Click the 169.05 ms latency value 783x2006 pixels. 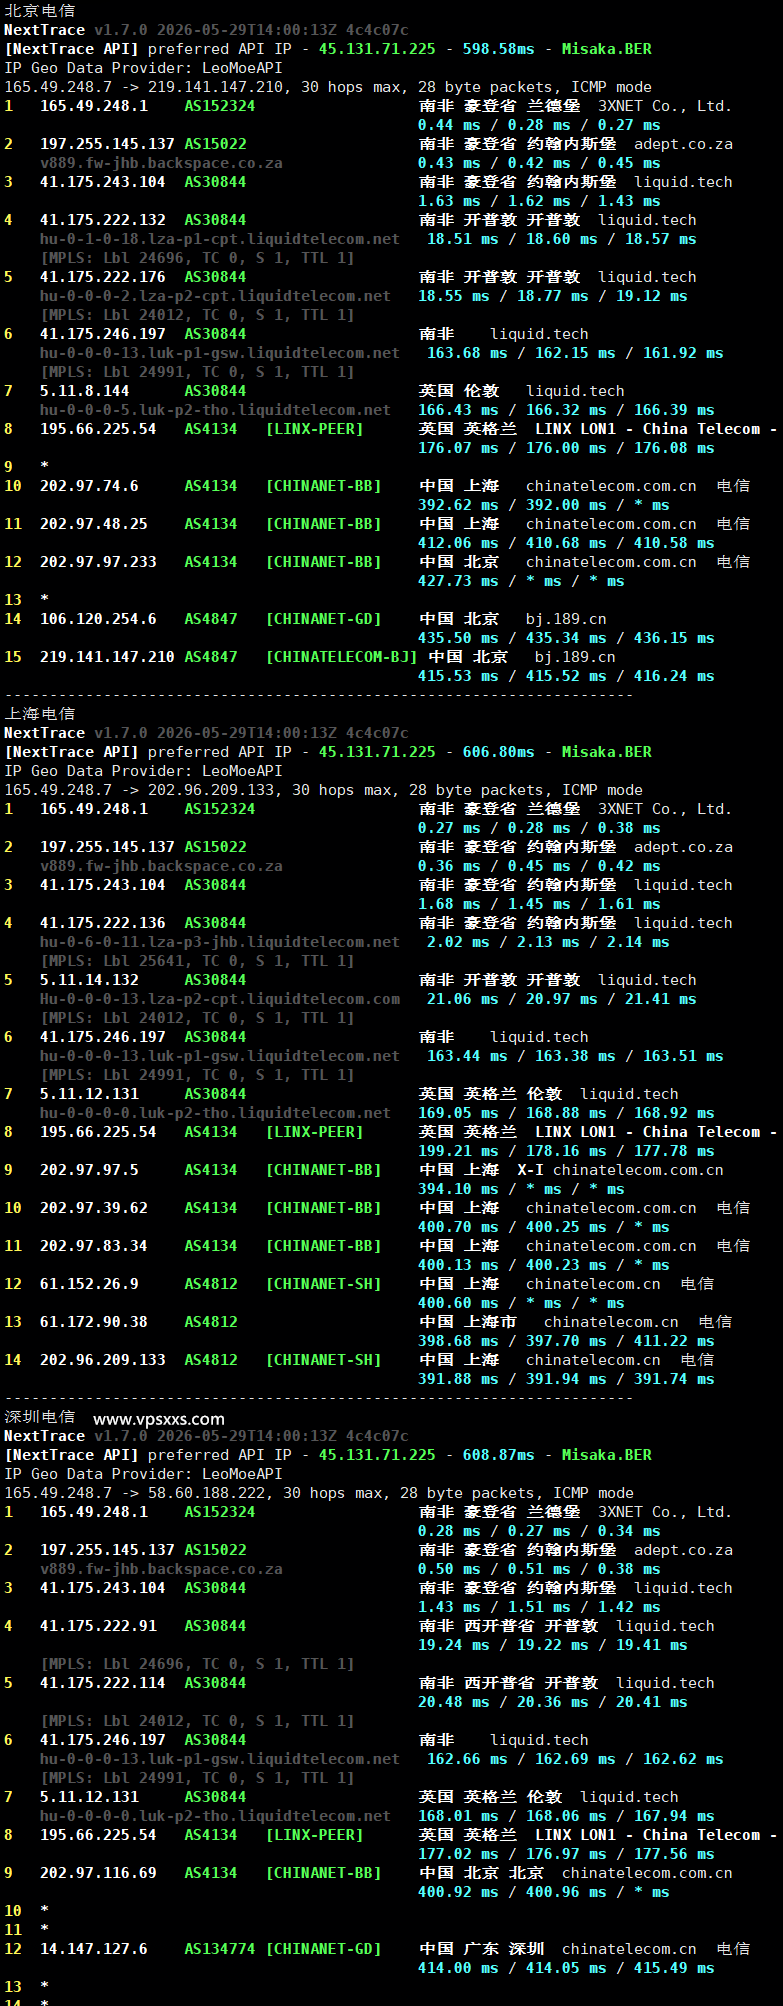click(x=458, y=1113)
